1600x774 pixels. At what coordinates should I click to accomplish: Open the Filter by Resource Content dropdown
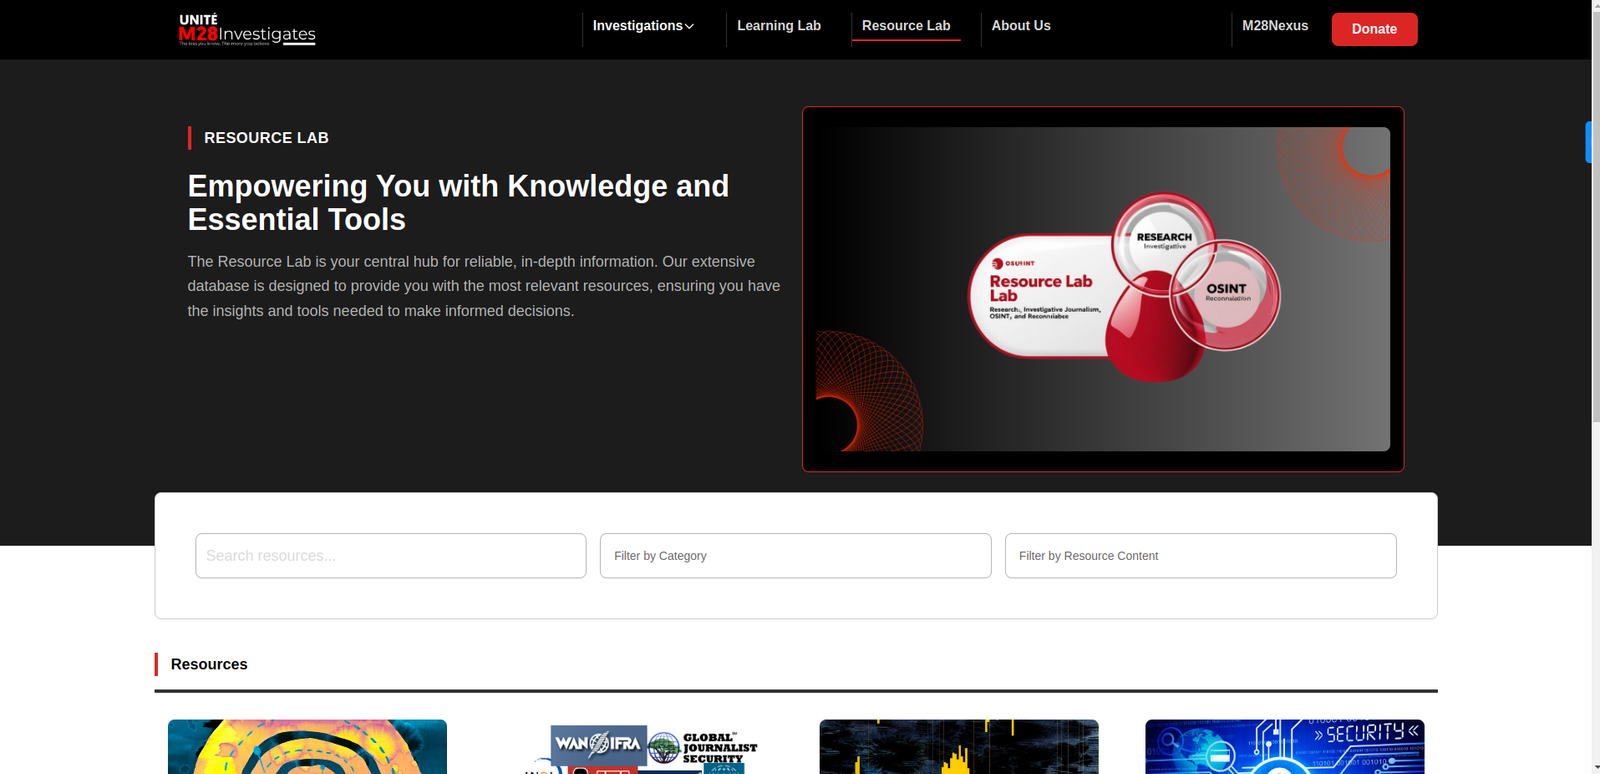[1200, 556]
